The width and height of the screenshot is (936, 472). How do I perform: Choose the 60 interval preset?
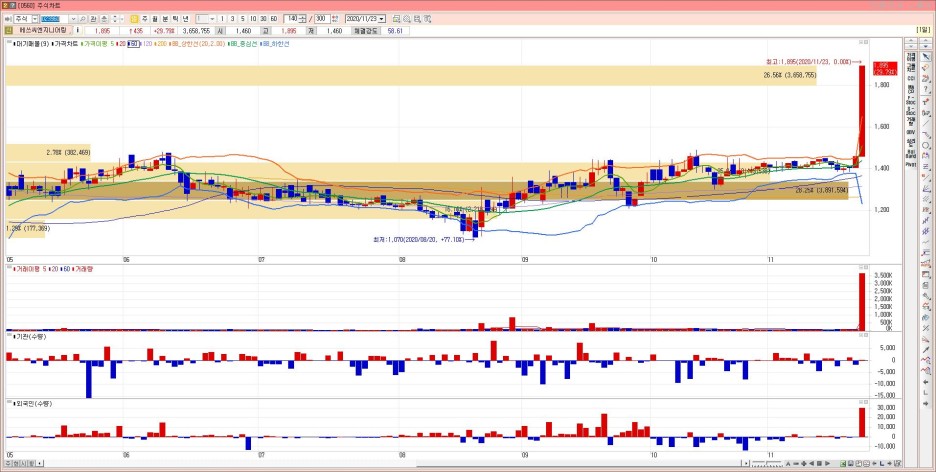coord(273,18)
